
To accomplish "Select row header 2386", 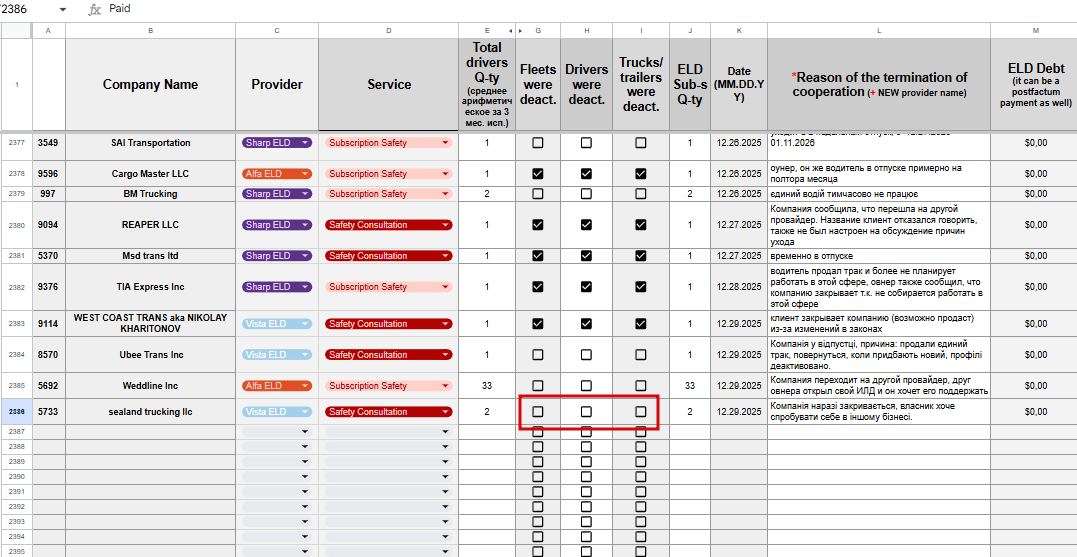I will click(x=16, y=411).
